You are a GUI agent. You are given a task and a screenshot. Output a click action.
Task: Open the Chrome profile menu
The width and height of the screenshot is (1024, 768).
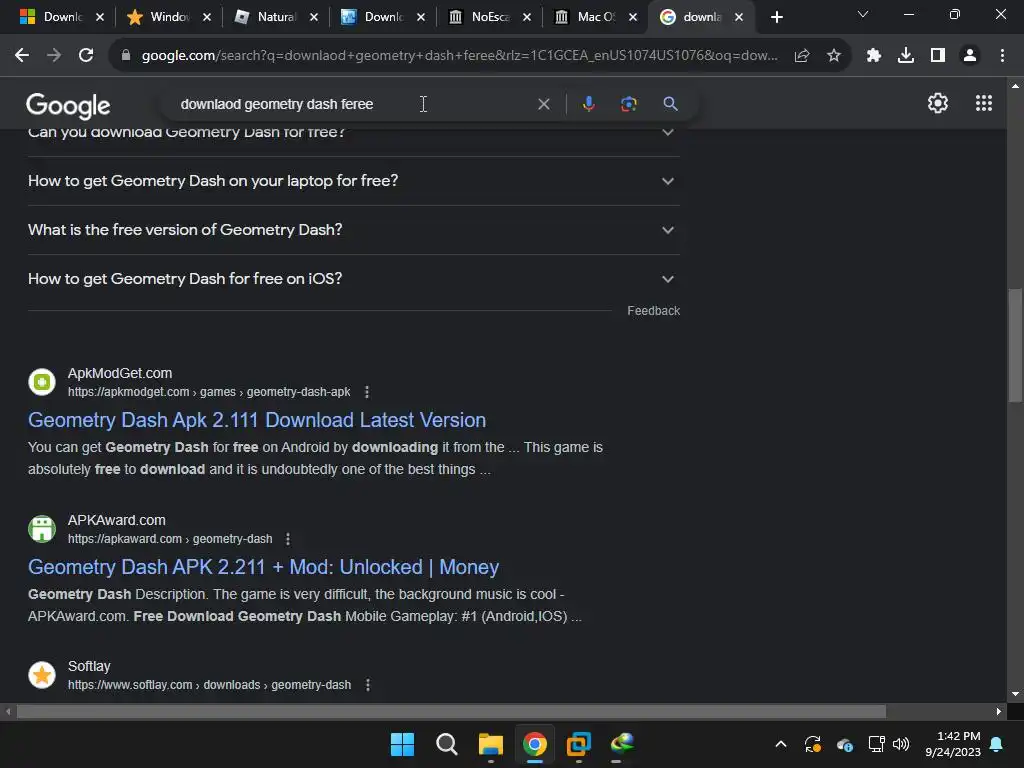pyautogui.click(x=970, y=56)
